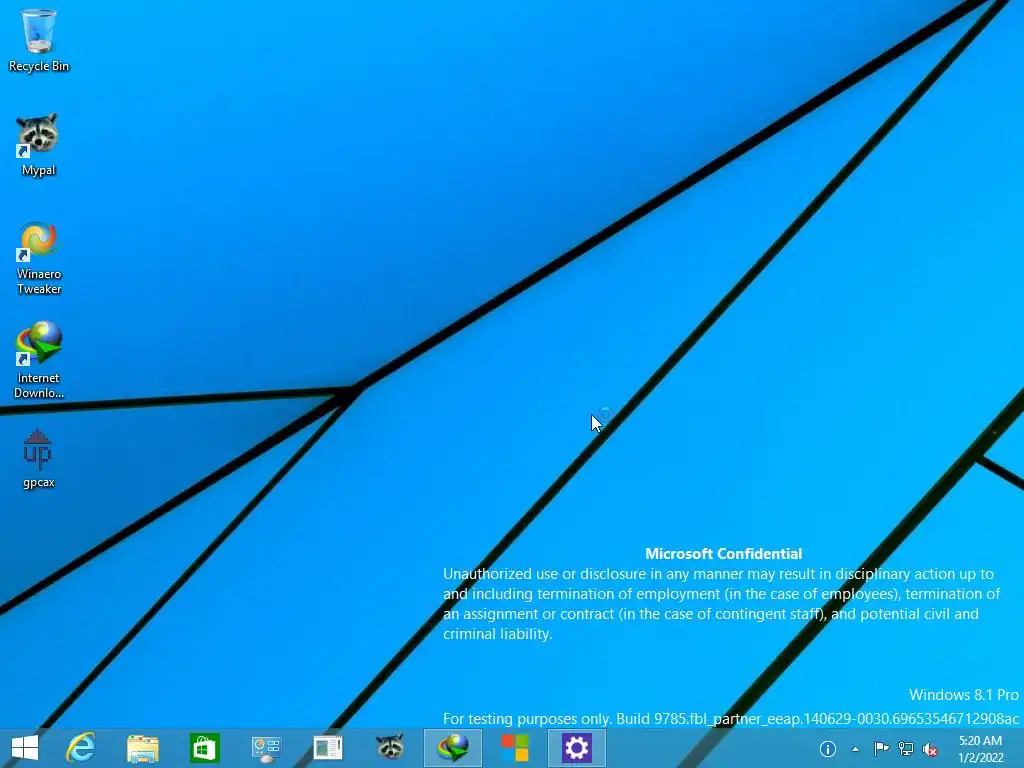Show hidden tray icons arrow

[x=856, y=749]
